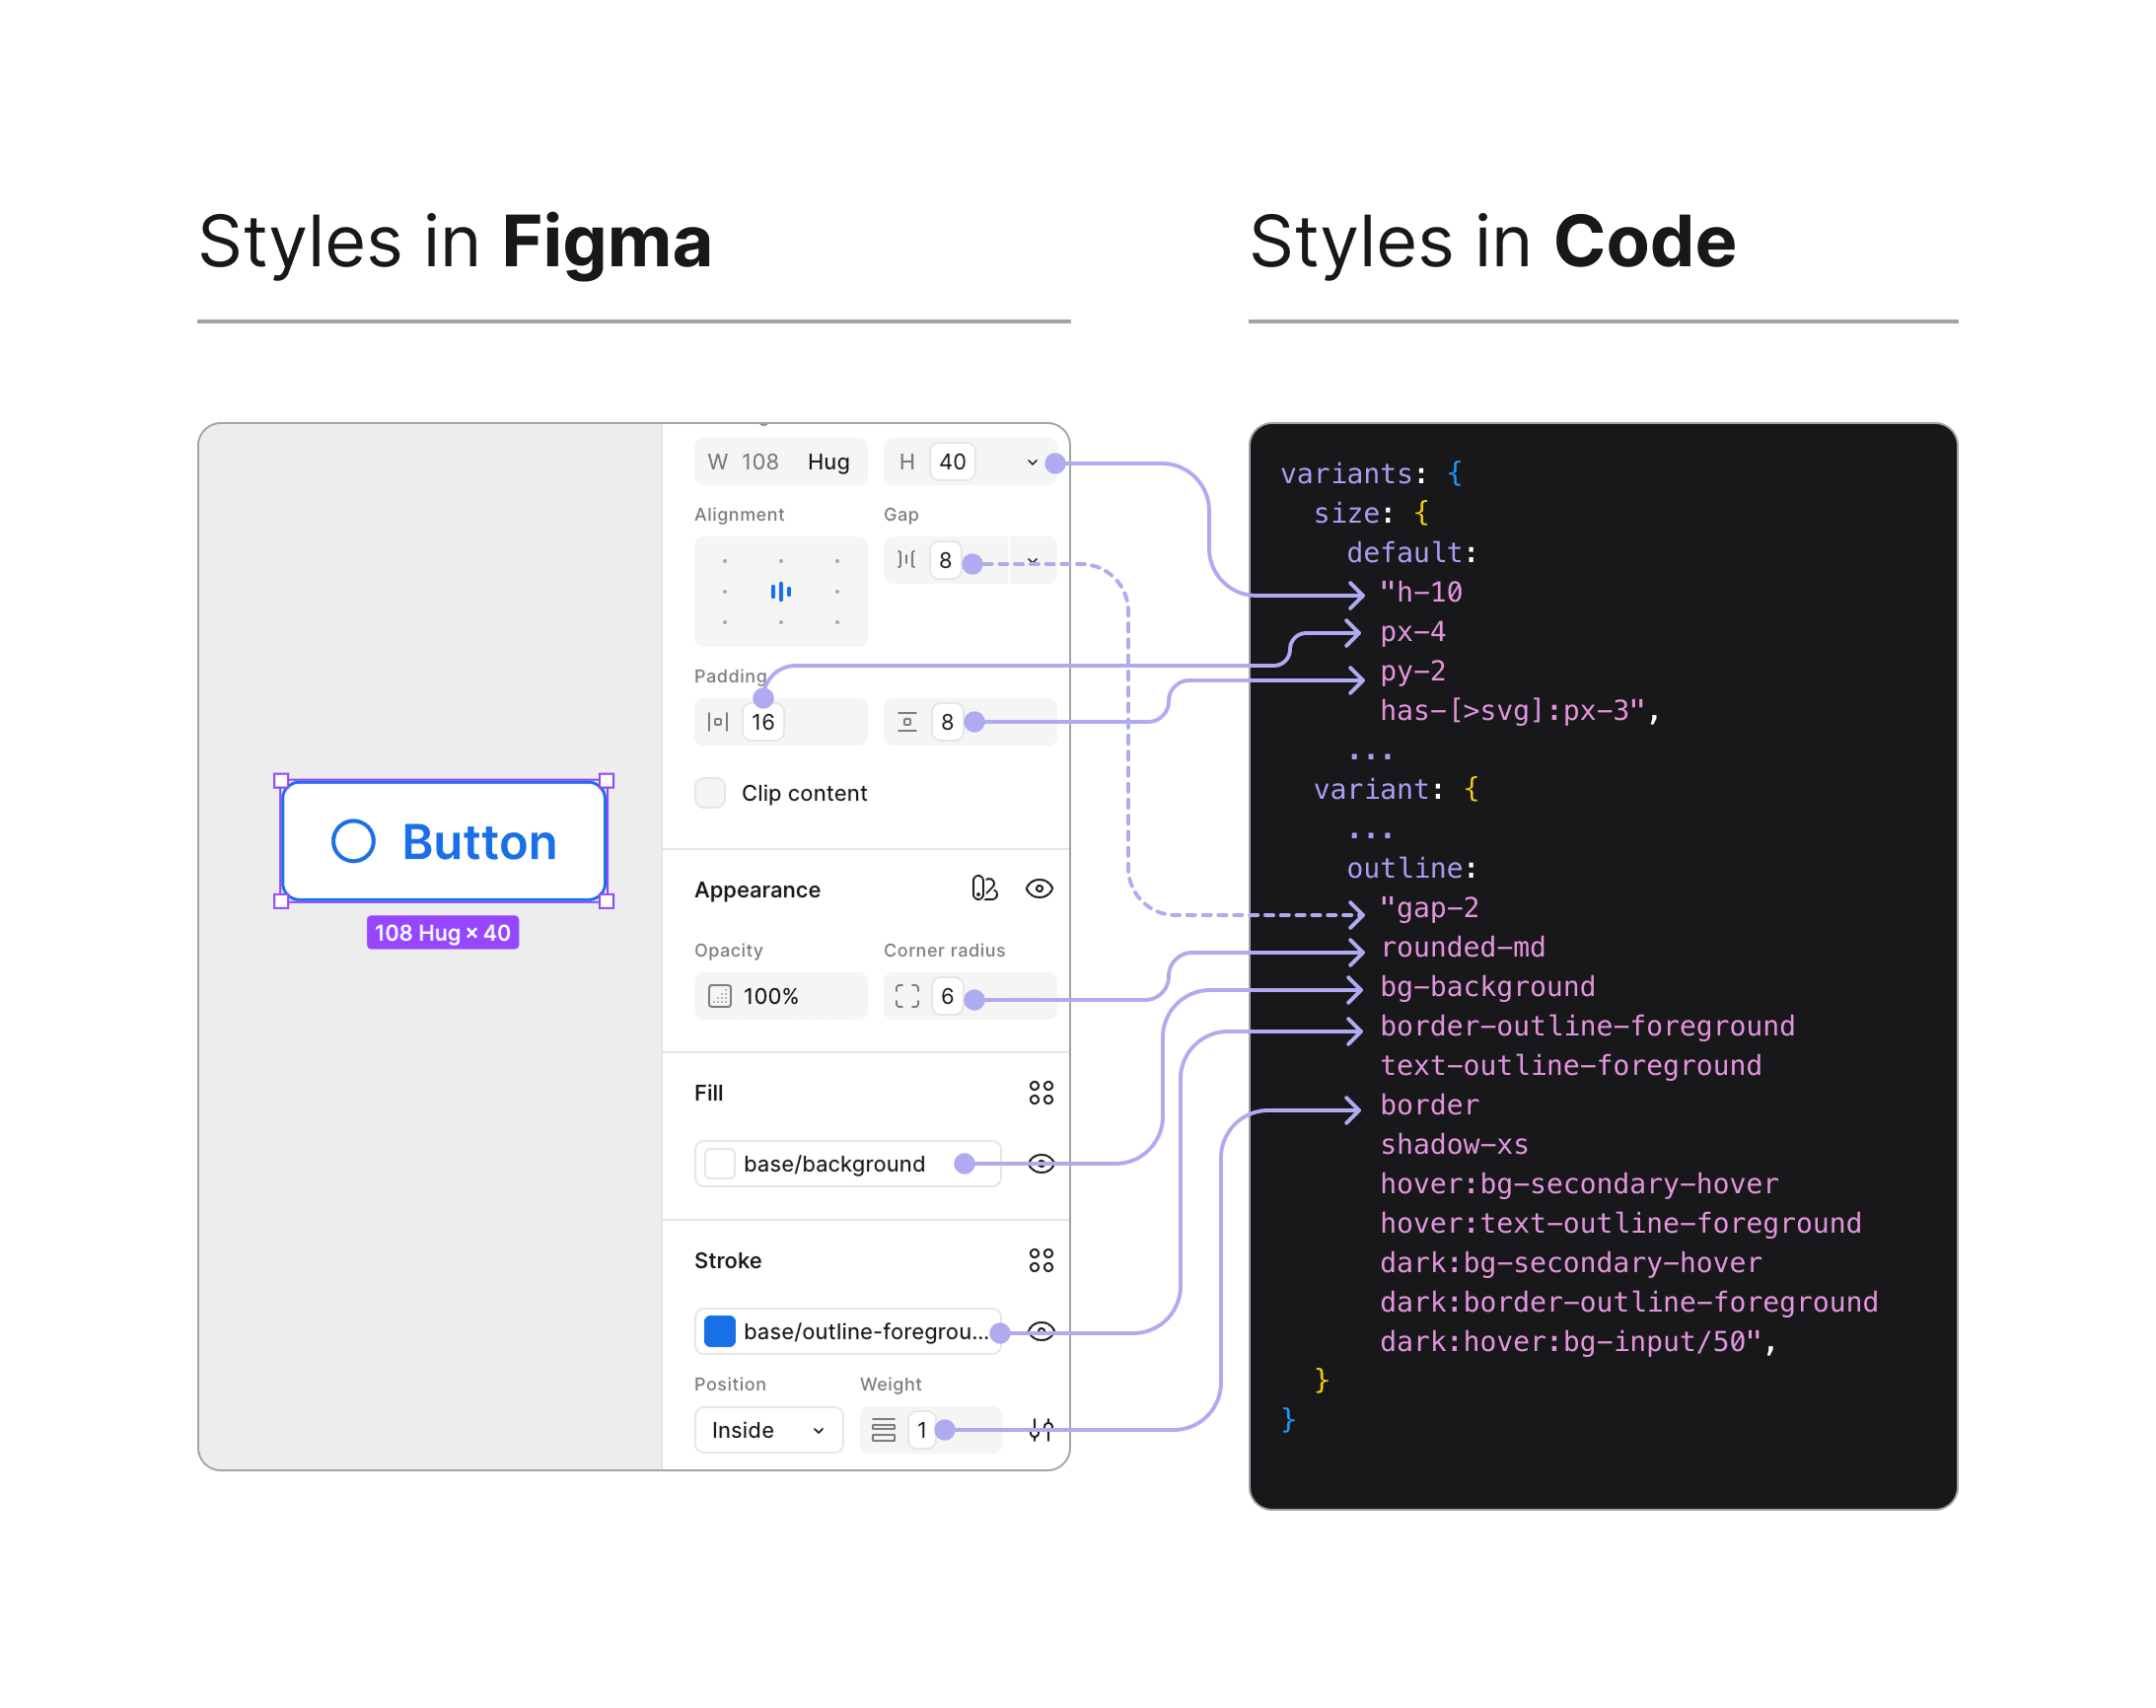Select the Button component on canvas
2156x1708 pixels.
444,841
